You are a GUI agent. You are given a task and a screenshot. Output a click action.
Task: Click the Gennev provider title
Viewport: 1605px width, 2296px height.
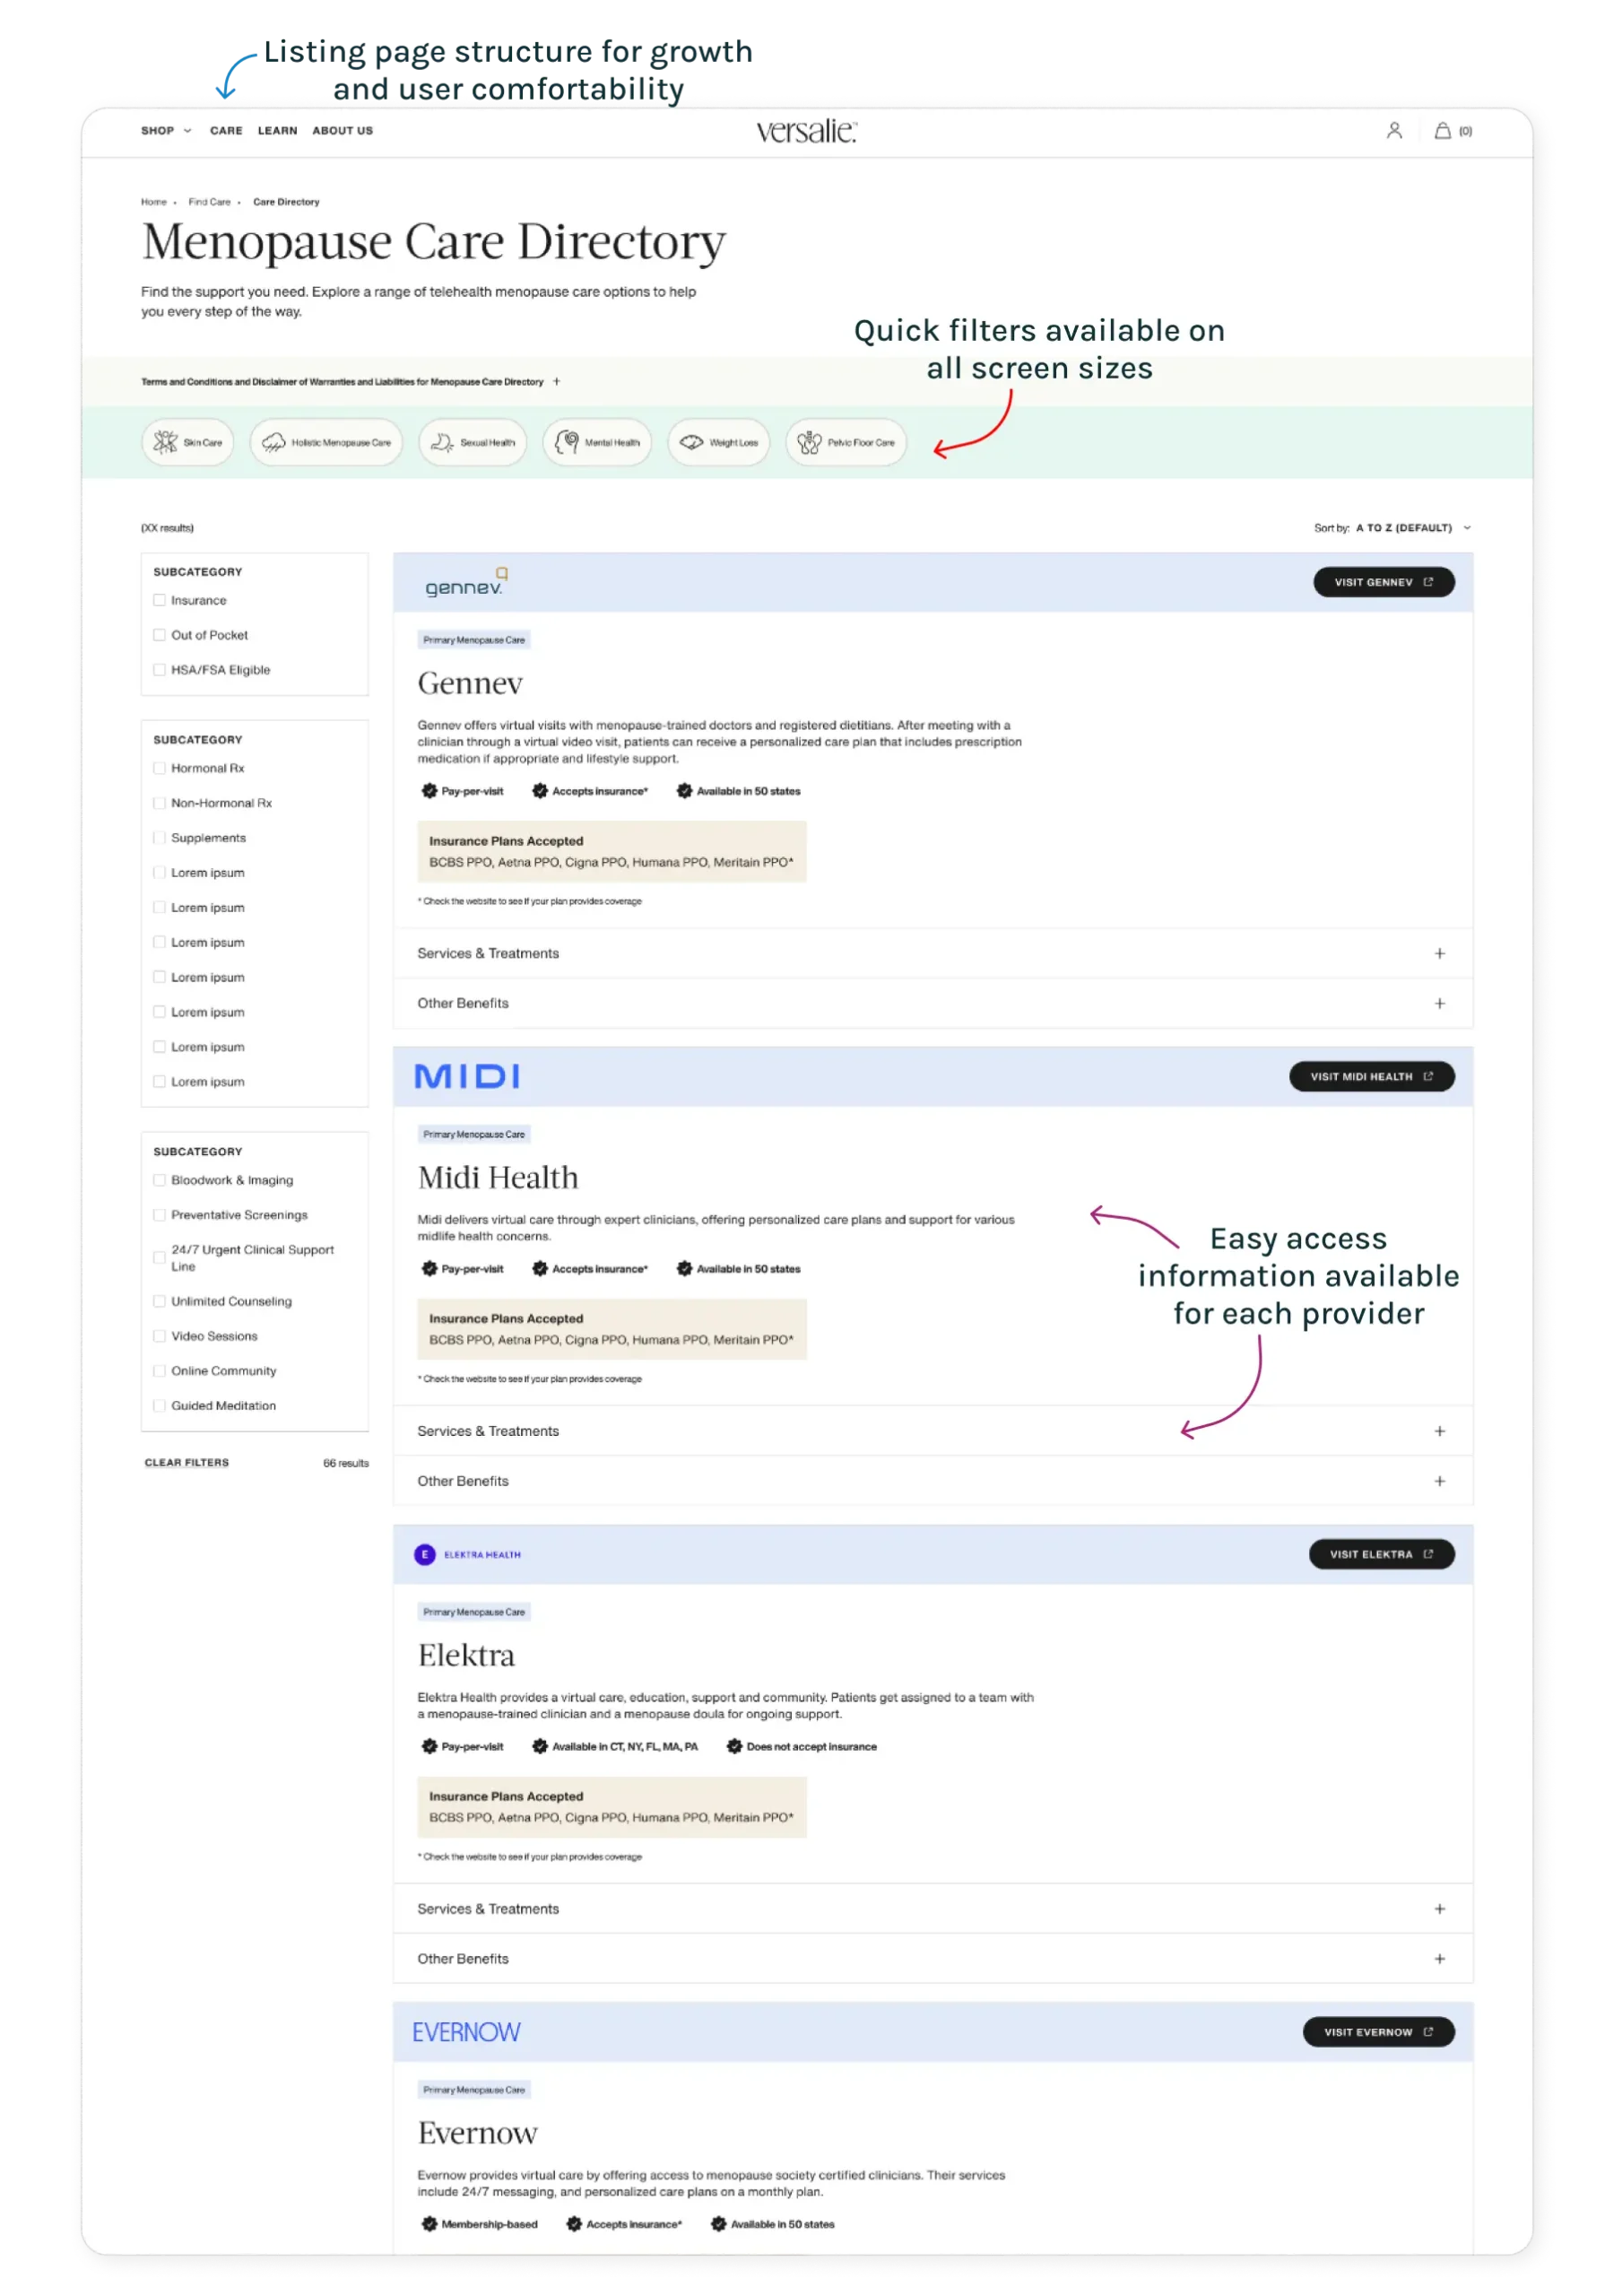470,683
